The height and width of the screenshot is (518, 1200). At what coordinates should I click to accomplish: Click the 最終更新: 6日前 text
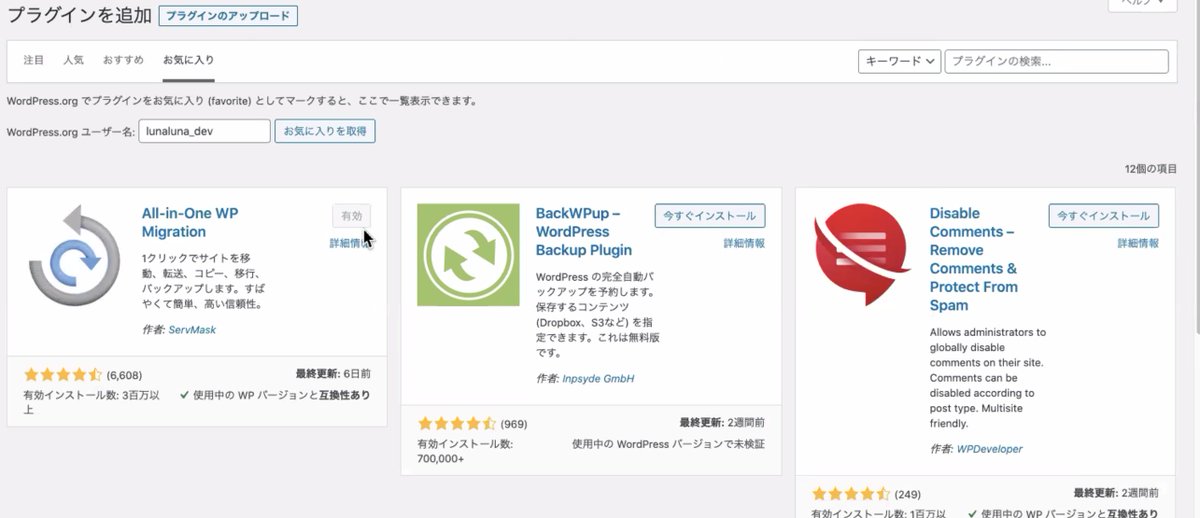pyautogui.click(x=334, y=373)
